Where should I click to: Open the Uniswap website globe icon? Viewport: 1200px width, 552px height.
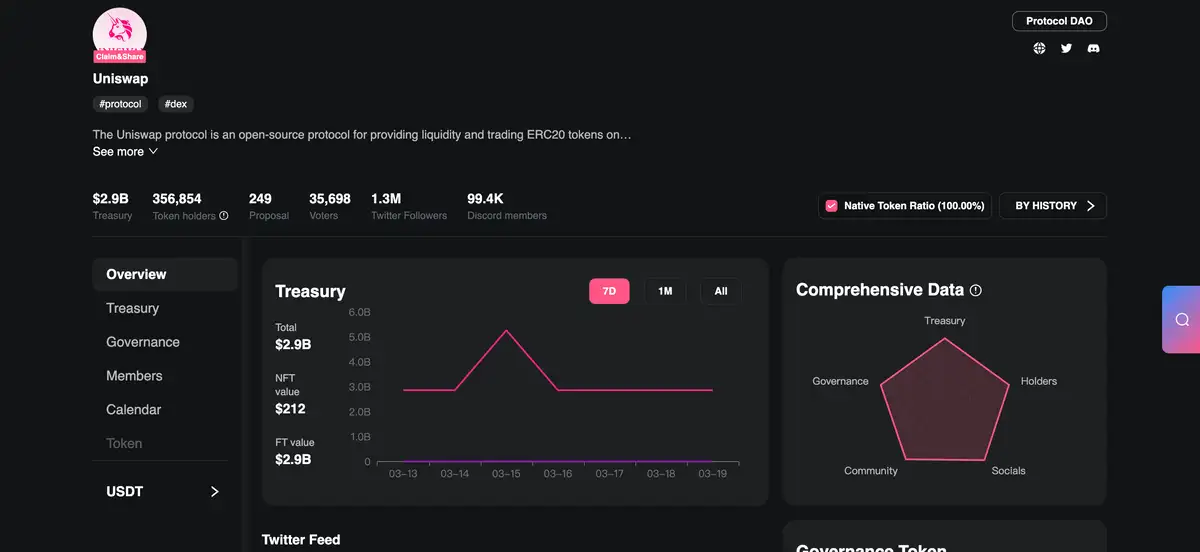click(1039, 48)
